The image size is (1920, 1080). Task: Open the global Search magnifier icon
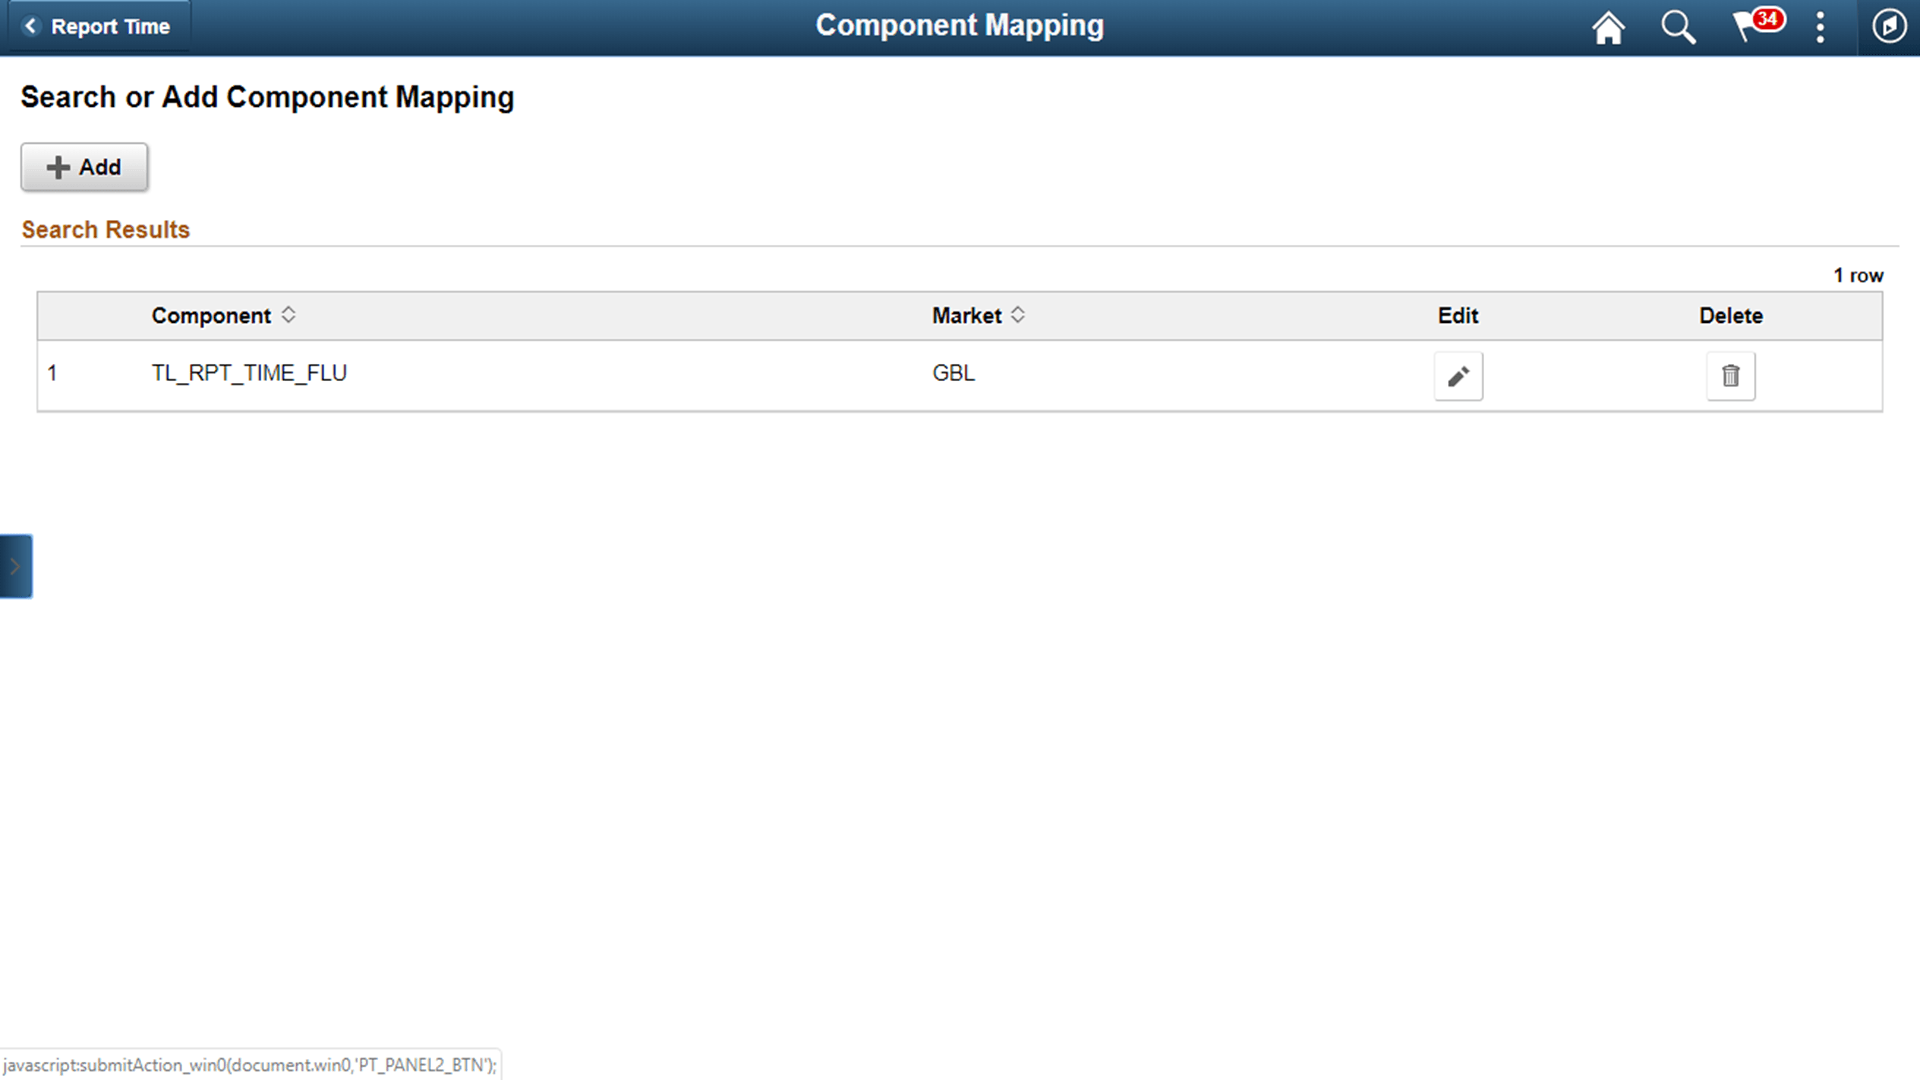coord(1678,27)
